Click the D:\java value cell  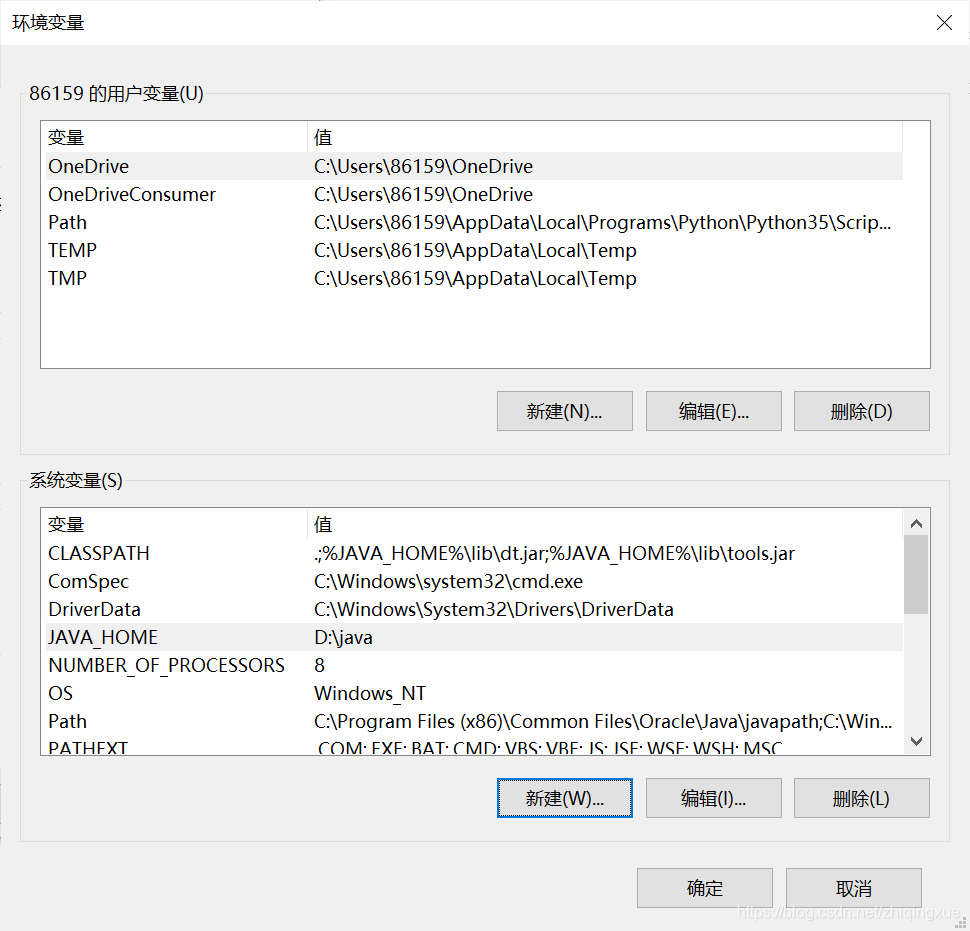343,637
